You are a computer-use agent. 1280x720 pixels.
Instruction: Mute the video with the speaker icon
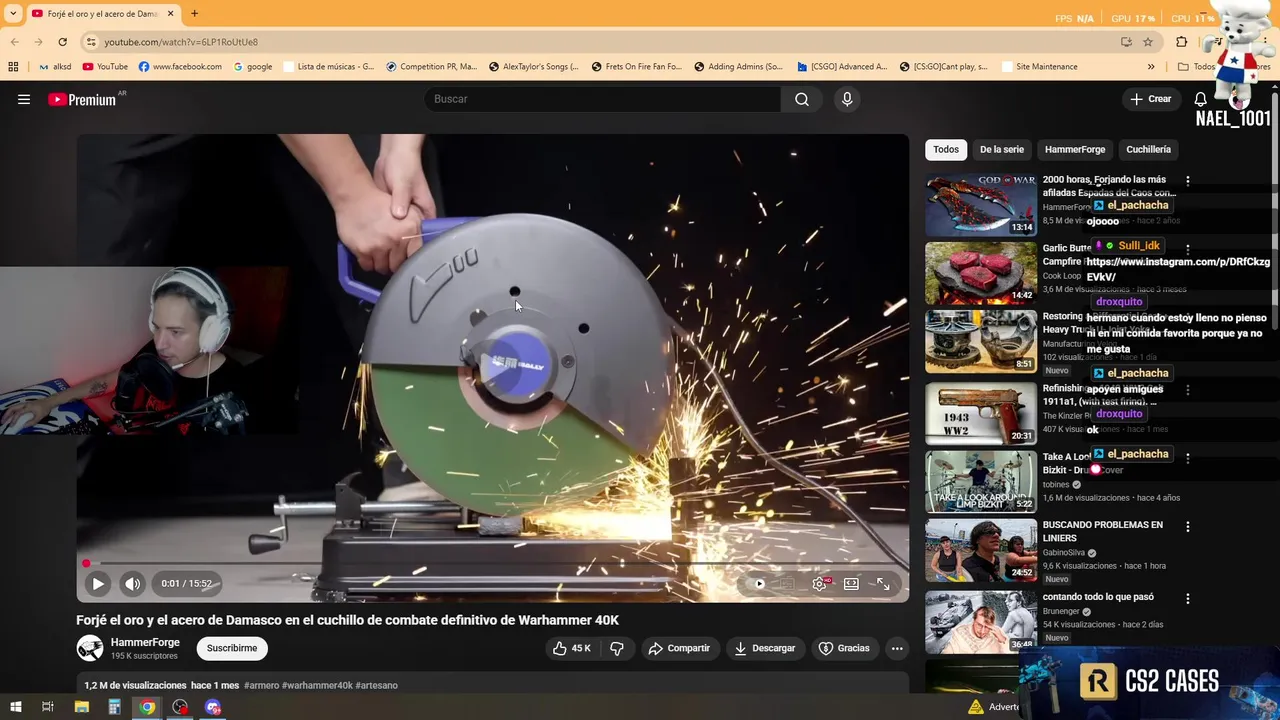coord(132,584)
